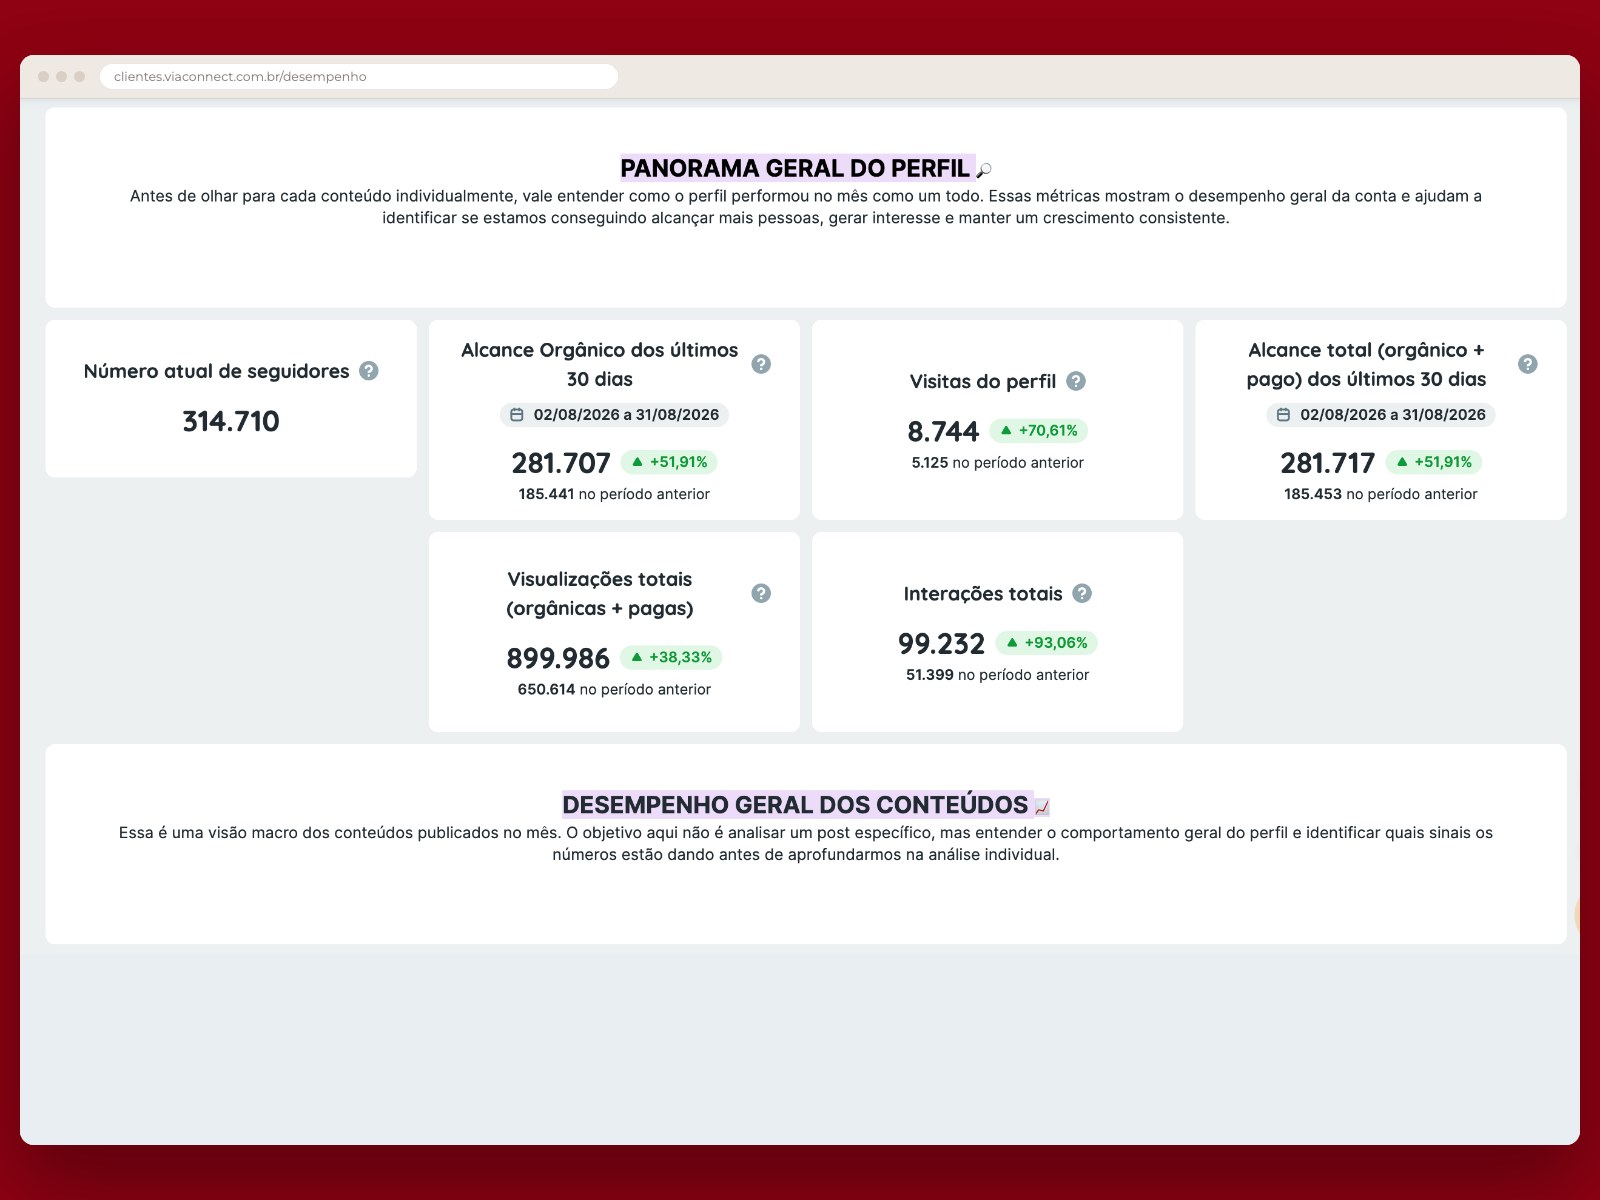
Task: Click the value 281.707 in Alcance Orgânico
Action: click(x=561, y=463)
